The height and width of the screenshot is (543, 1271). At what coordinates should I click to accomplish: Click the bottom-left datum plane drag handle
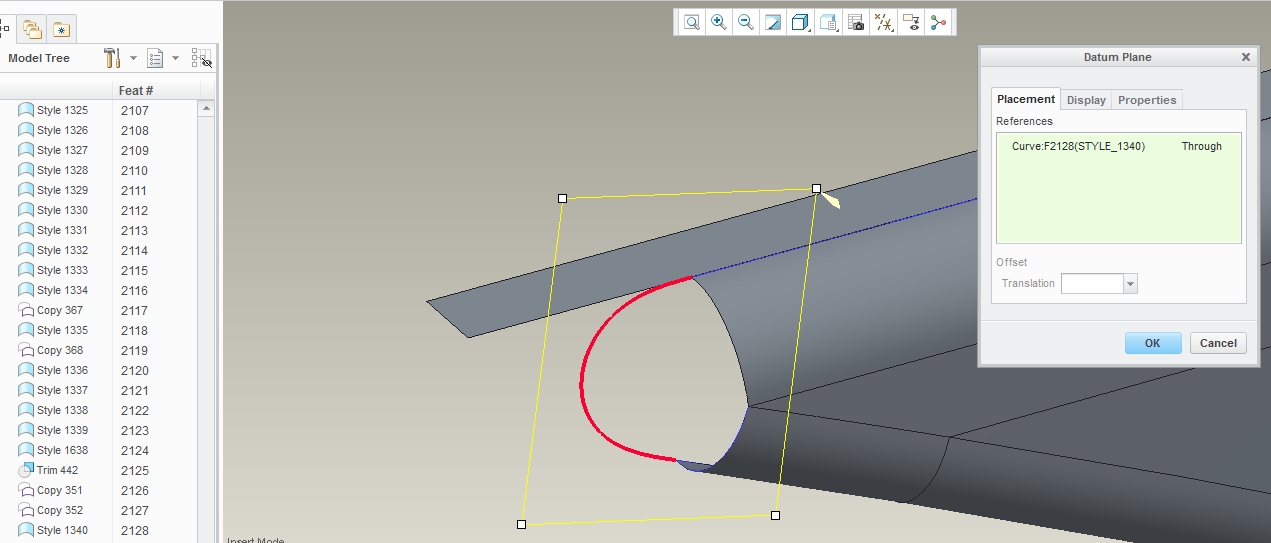tap(521, 524)
